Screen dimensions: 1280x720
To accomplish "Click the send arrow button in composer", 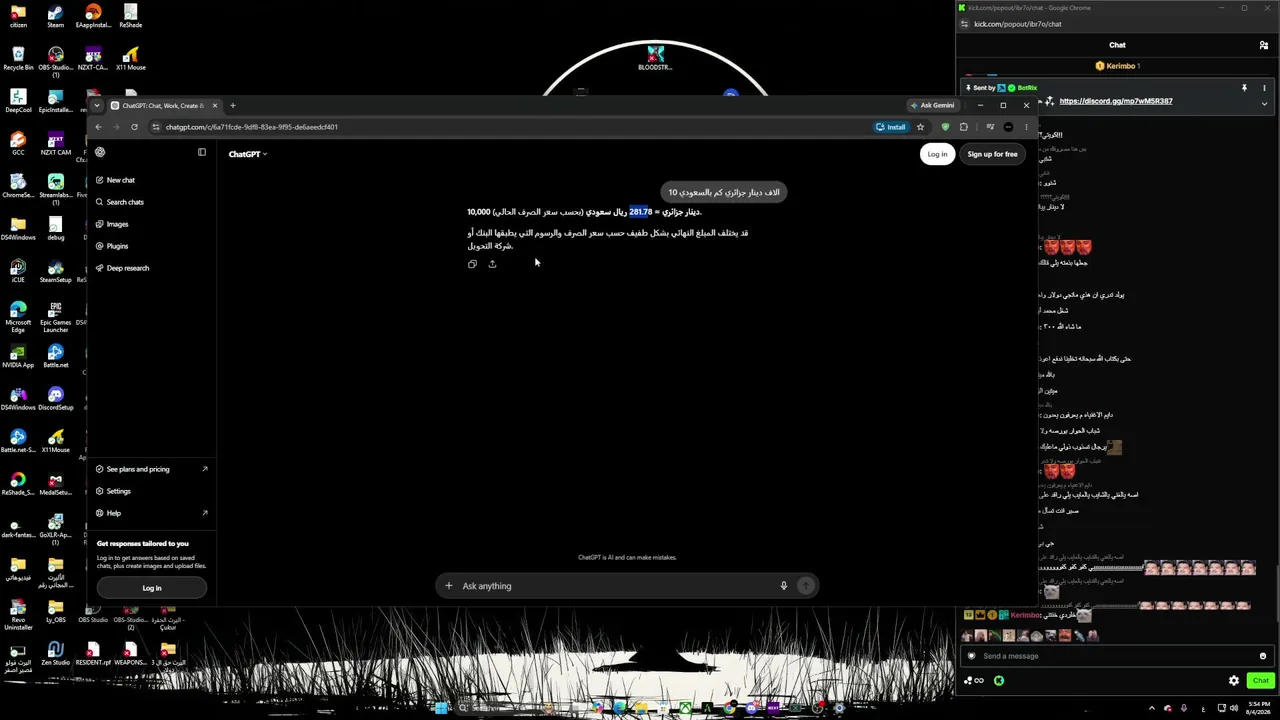I will pyautogui.click(x=805, y=586).
